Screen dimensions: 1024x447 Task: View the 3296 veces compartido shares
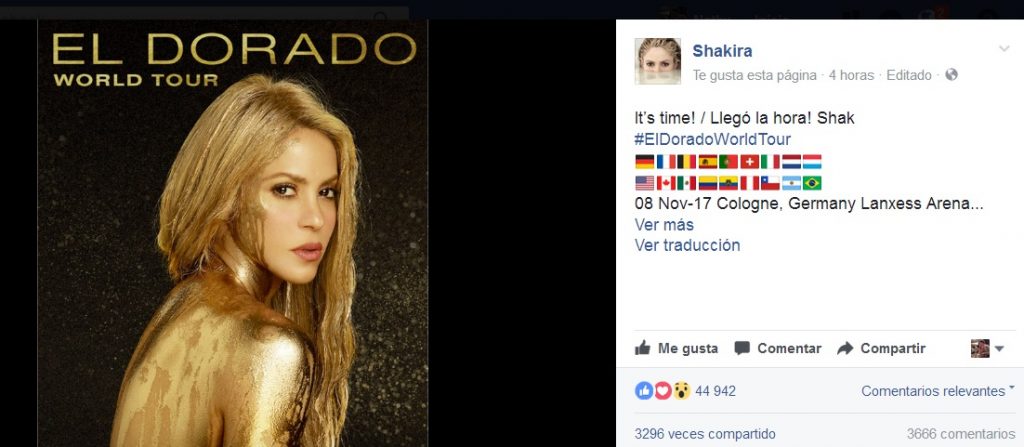(705, 434)
